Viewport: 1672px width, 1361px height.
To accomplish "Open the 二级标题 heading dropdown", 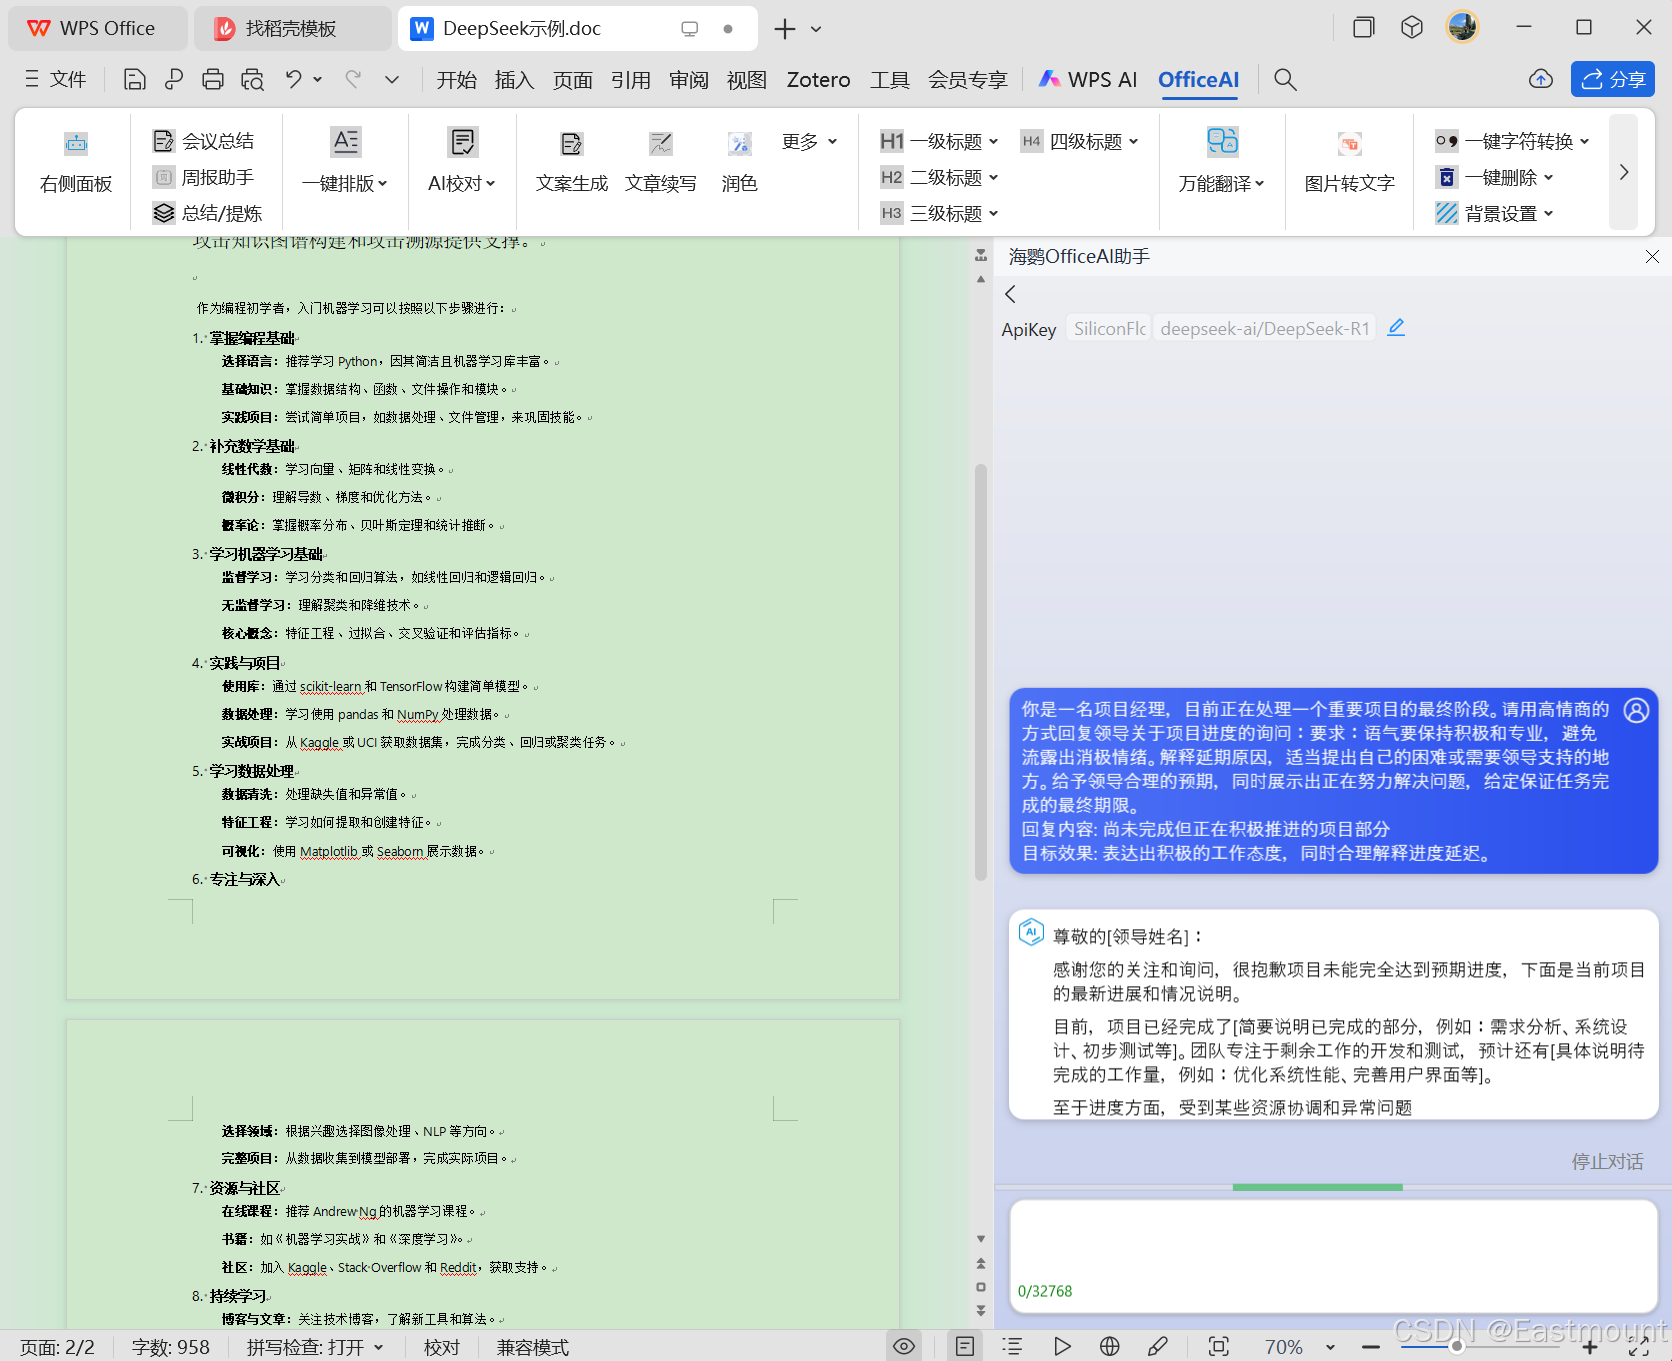I will [x=939, y=177].
